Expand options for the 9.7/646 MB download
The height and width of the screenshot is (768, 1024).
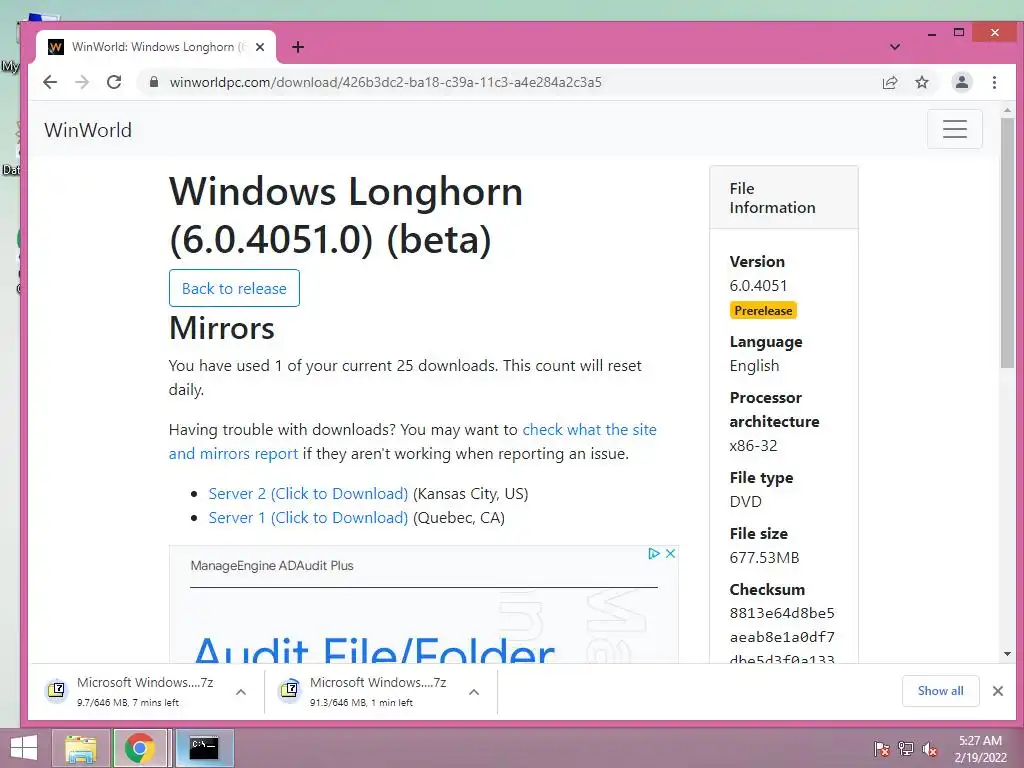(x=241, y=692)
